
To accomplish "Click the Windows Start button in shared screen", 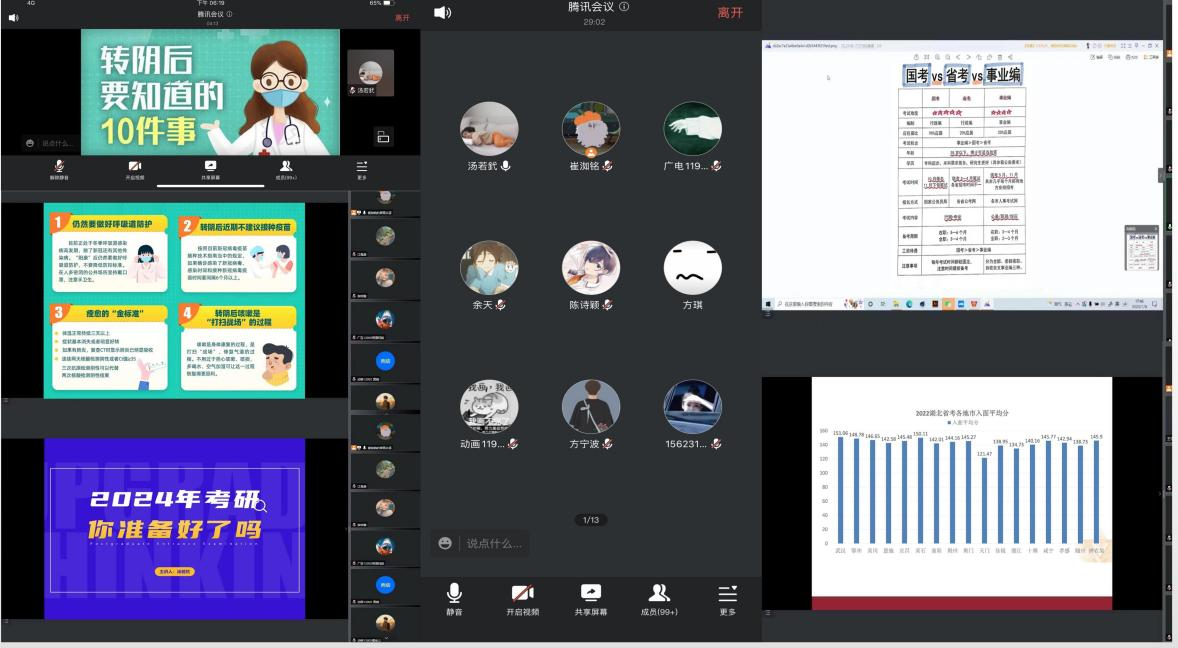I will pyautogui.click(x=769, y=303).
